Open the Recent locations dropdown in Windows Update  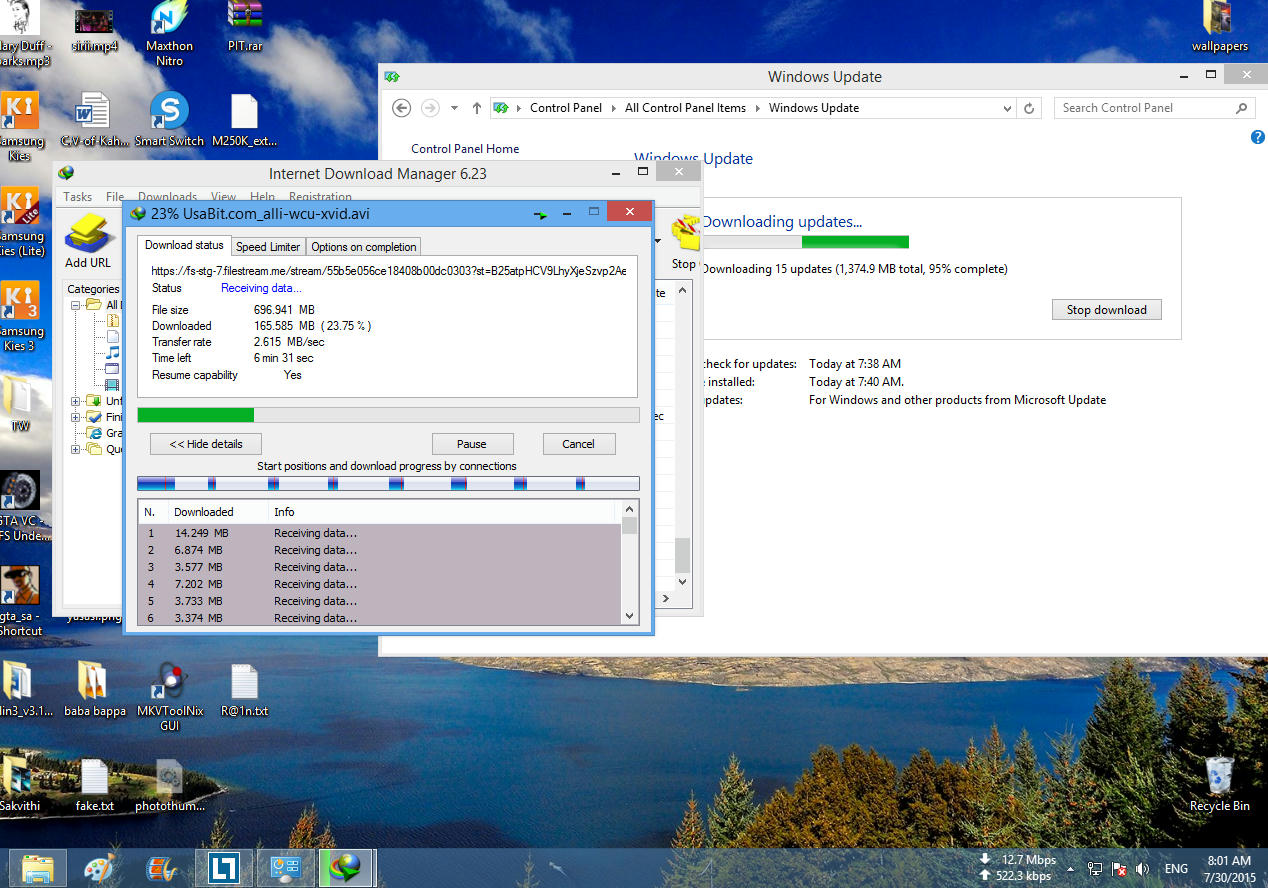point(454,108)
